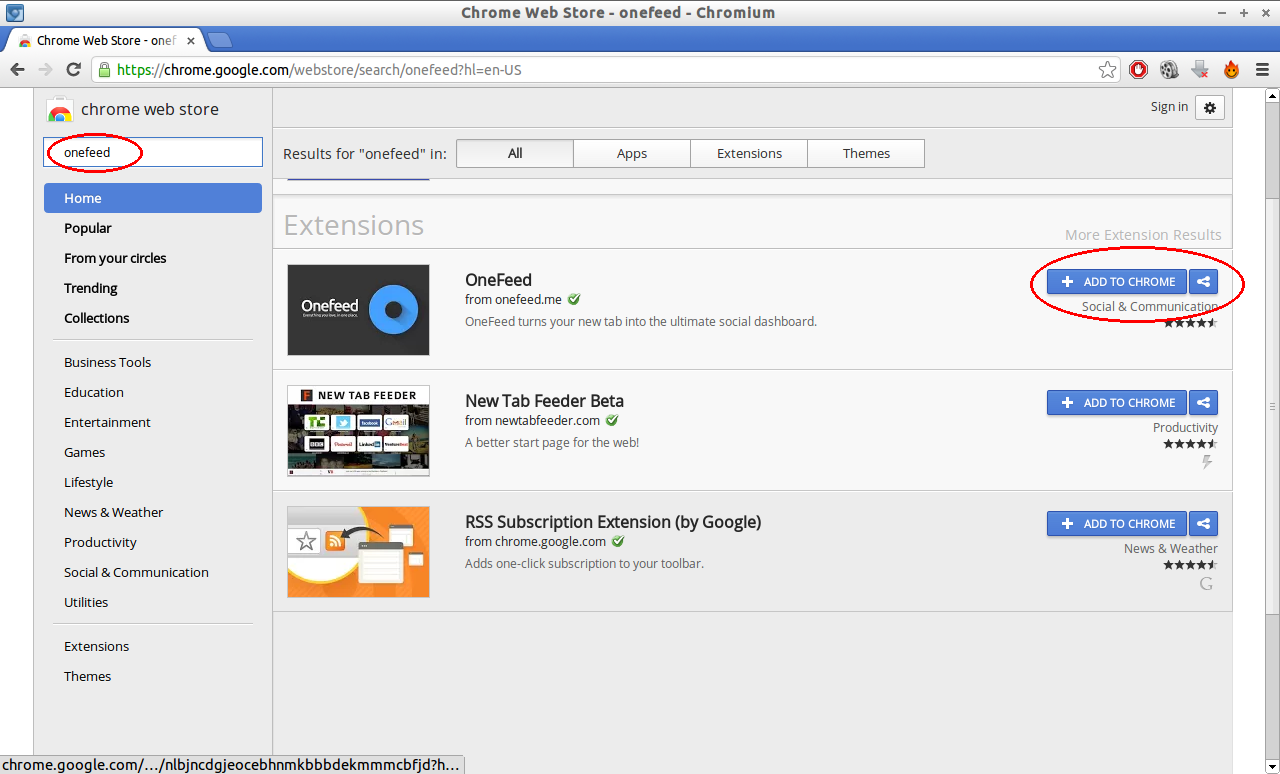Click the scrollbar up arrow
The height and width of the screenshot is (774, 1280).
[x=1272, y=96]
